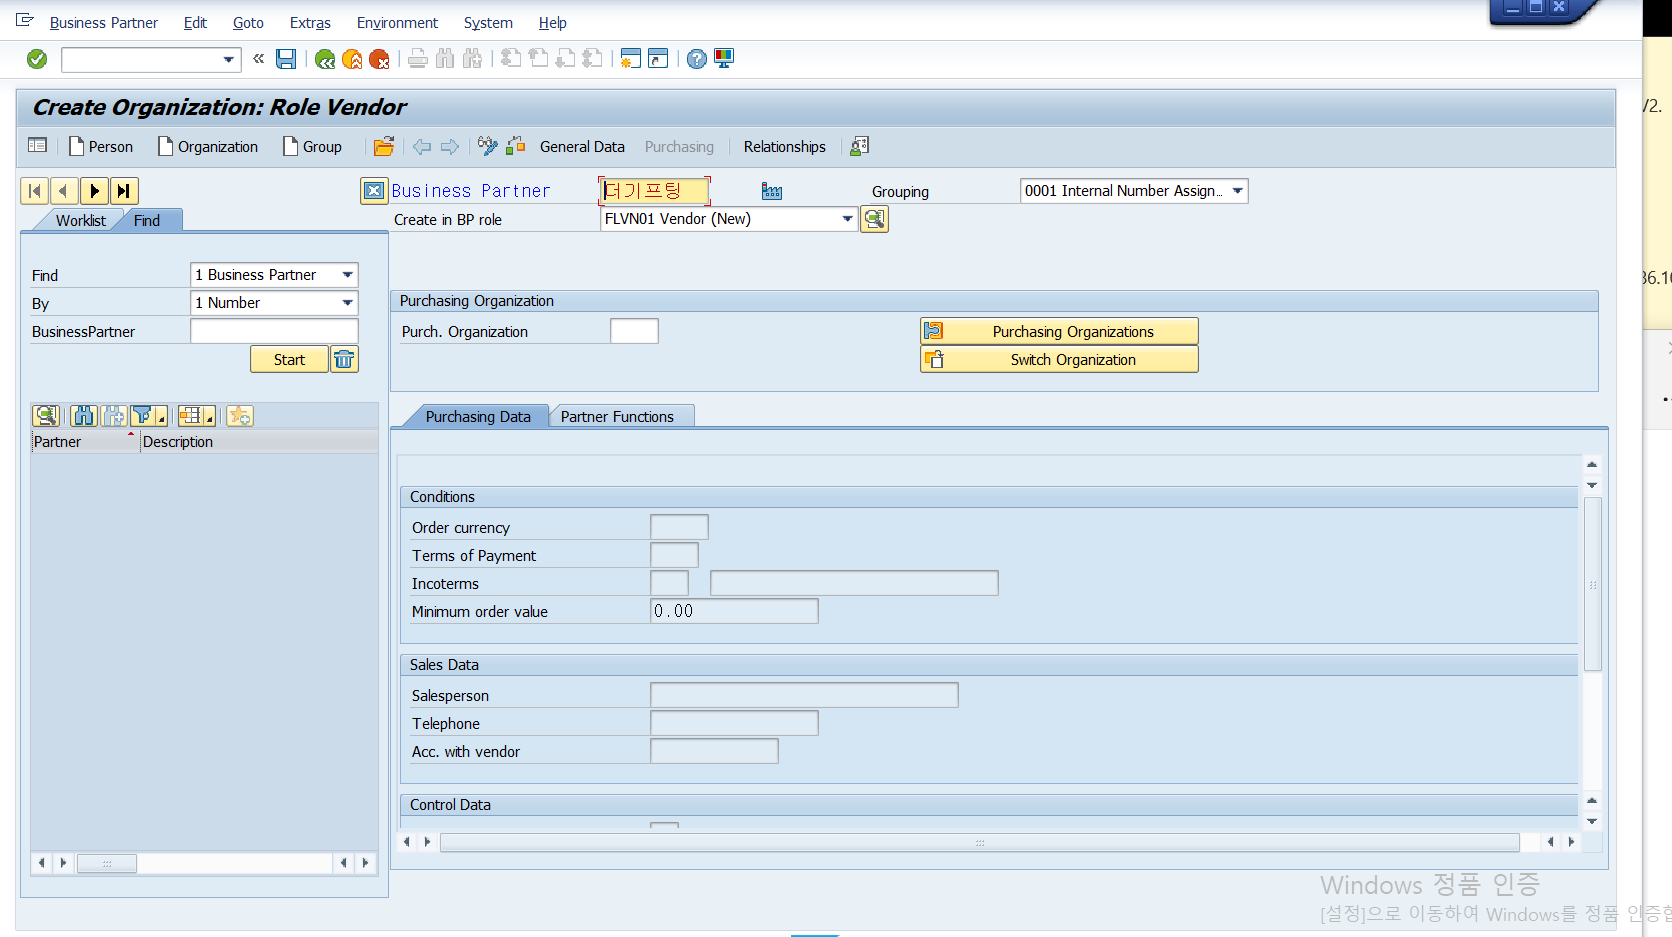The image size is (1672, 937).
Task: Open the System menu
Action: coord(488,22)
